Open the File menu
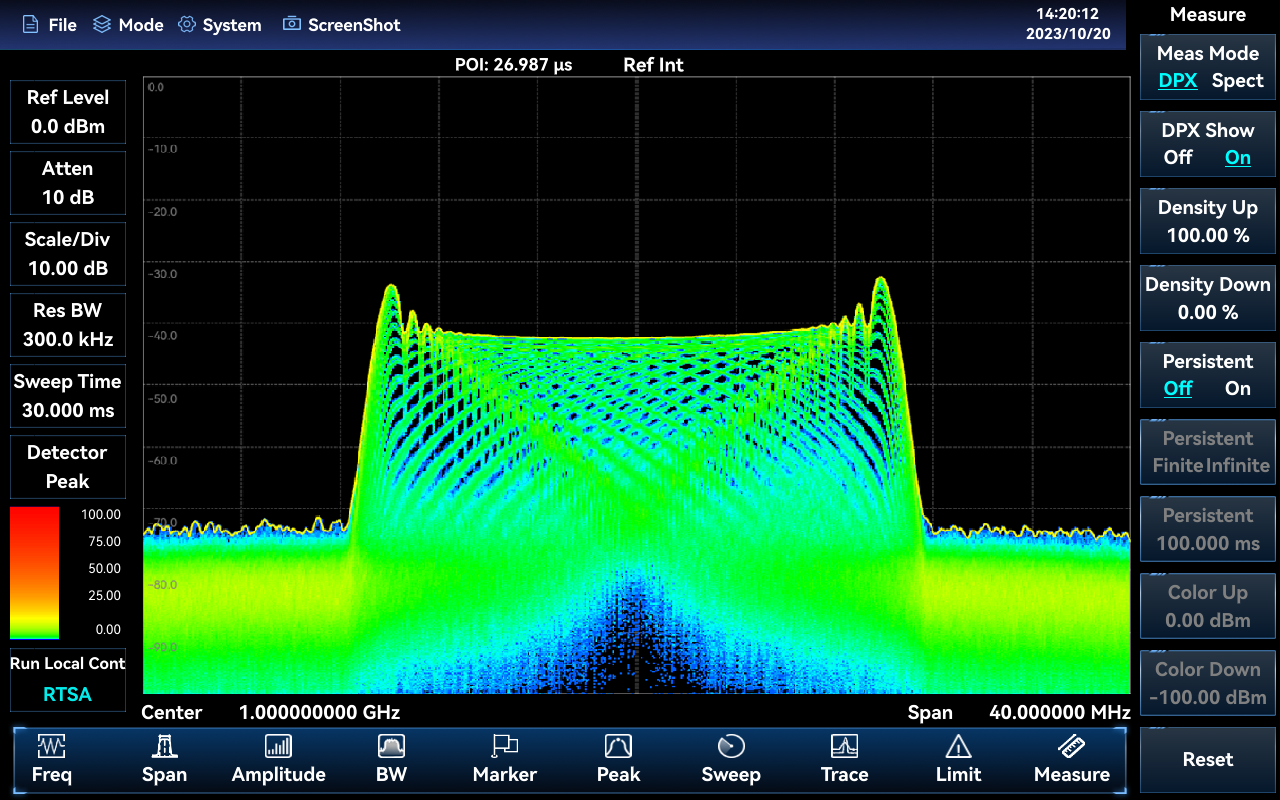Image resolution: width=1280 pixels, height=800 pixels. tap(50, 25)
